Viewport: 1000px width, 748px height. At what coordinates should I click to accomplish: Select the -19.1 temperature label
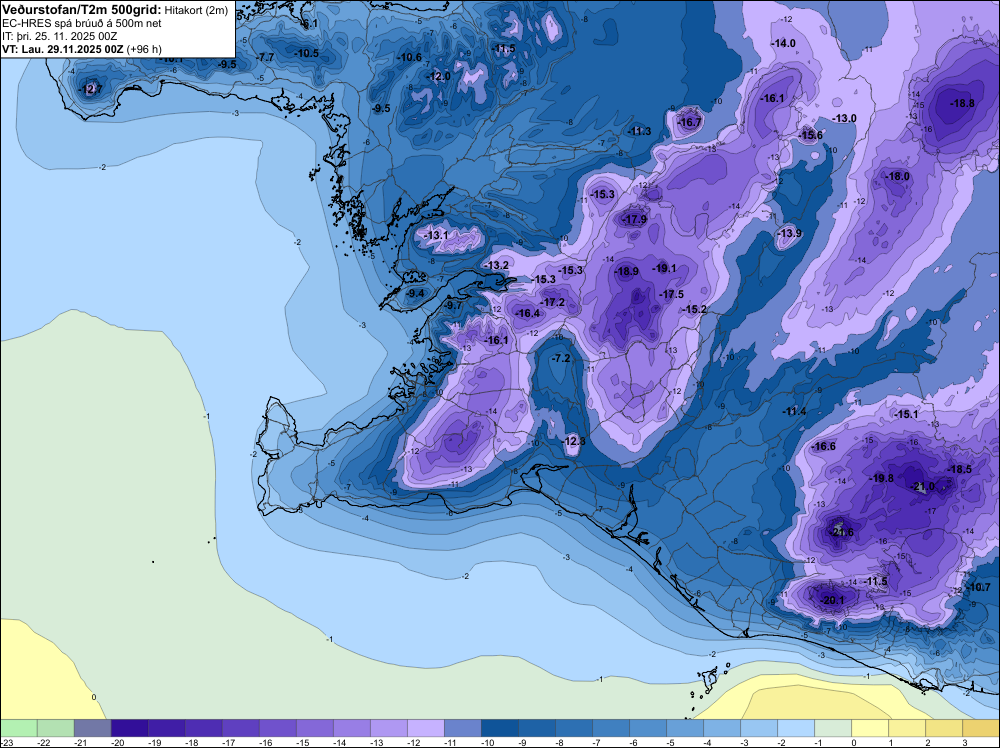(x=664, y=268)
